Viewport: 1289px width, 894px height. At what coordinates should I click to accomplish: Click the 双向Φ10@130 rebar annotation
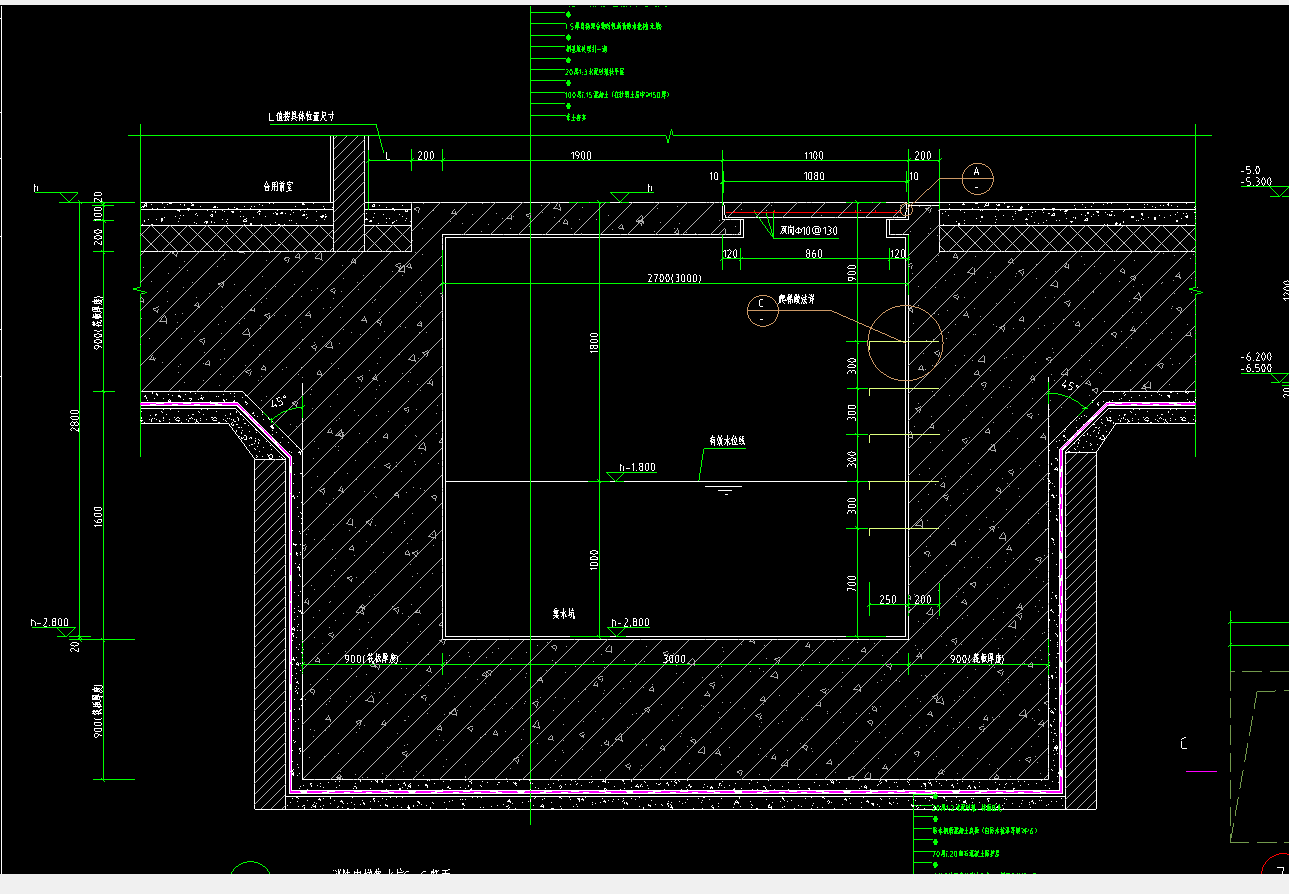808,230
